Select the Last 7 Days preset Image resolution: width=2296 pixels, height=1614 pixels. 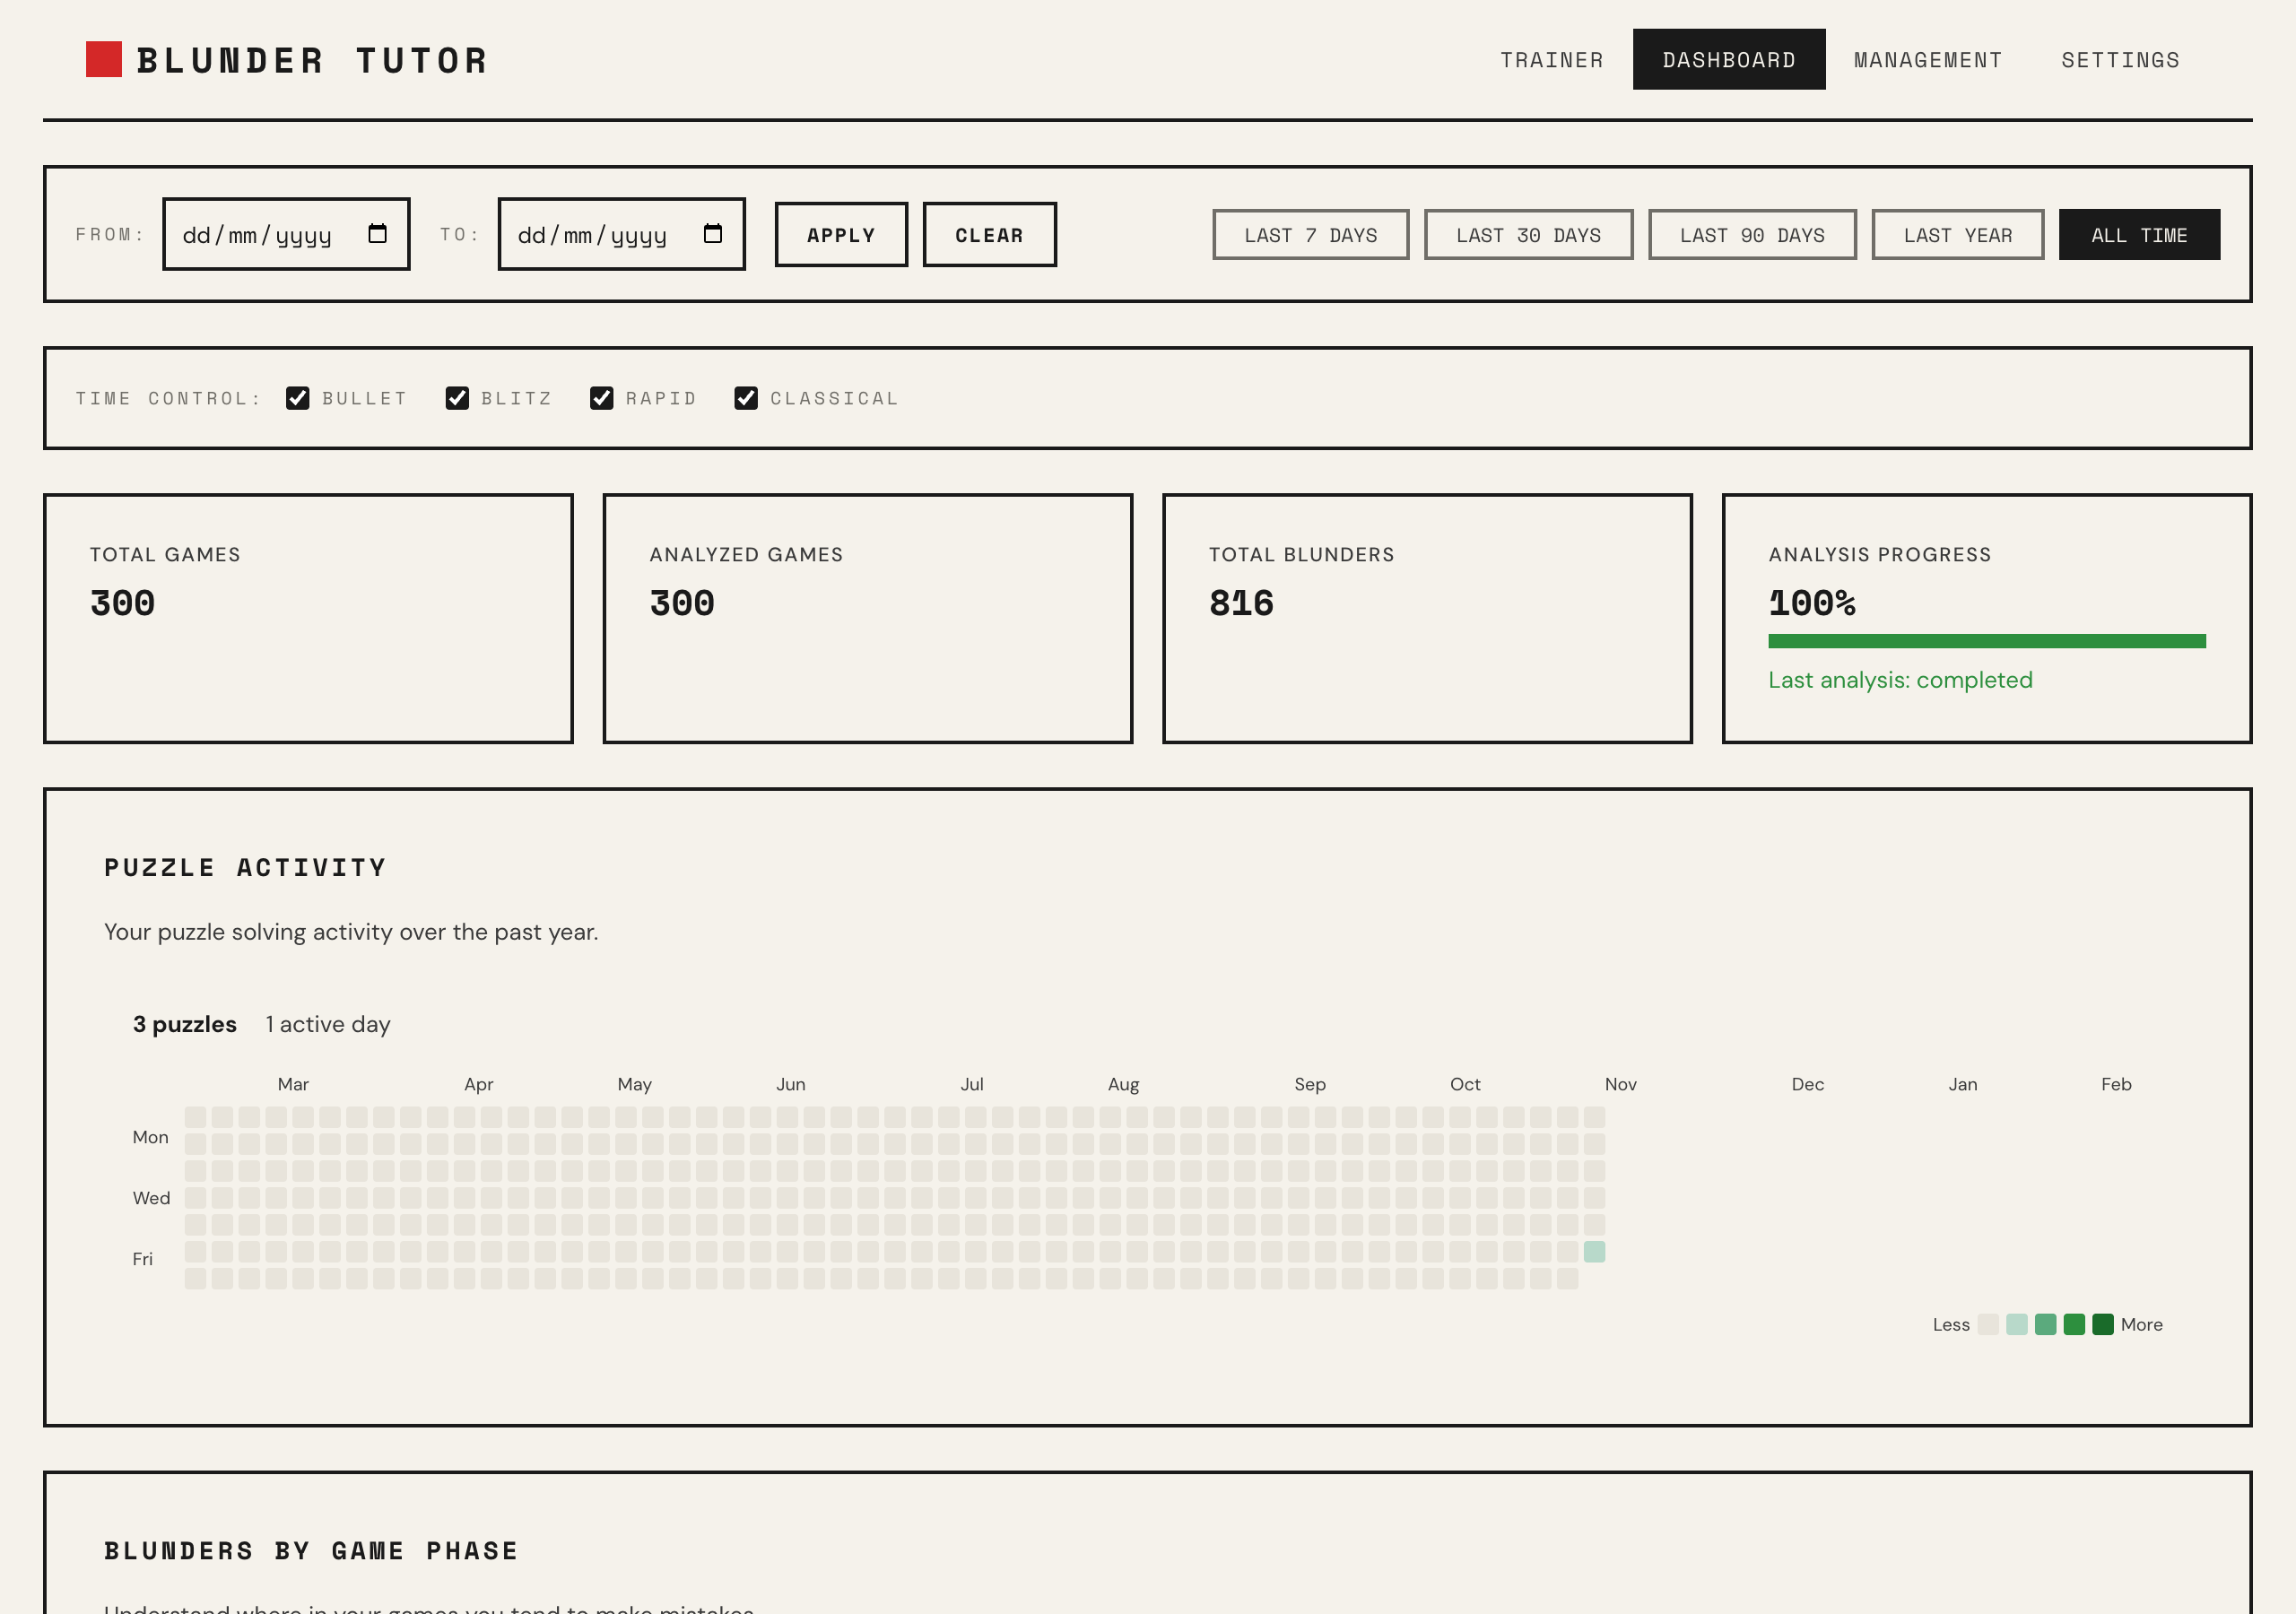(1310, 235)
